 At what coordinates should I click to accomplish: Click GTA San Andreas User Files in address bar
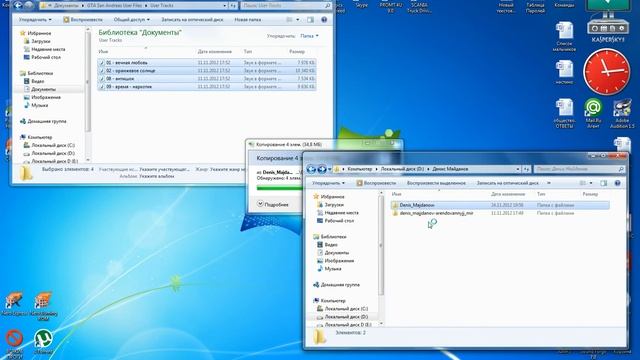pyautogui.click(x=115, y=6)
